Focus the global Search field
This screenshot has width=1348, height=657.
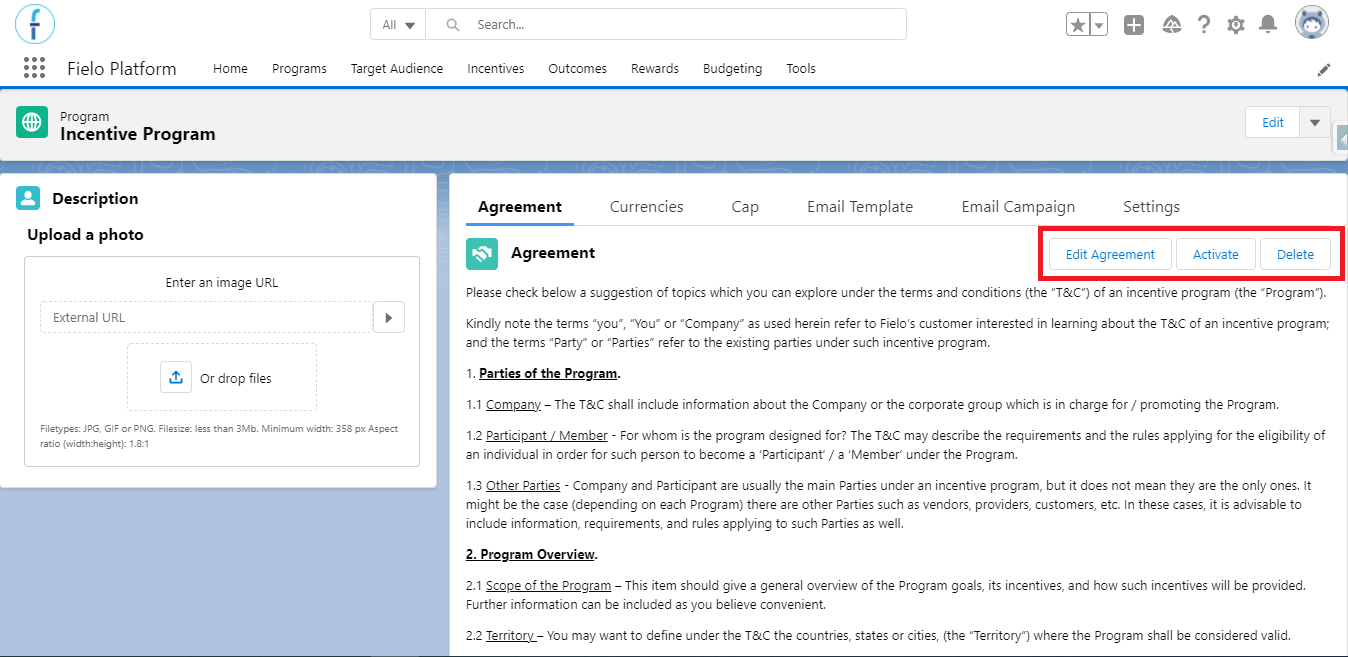pyautogui.click(x=666, y=24)
